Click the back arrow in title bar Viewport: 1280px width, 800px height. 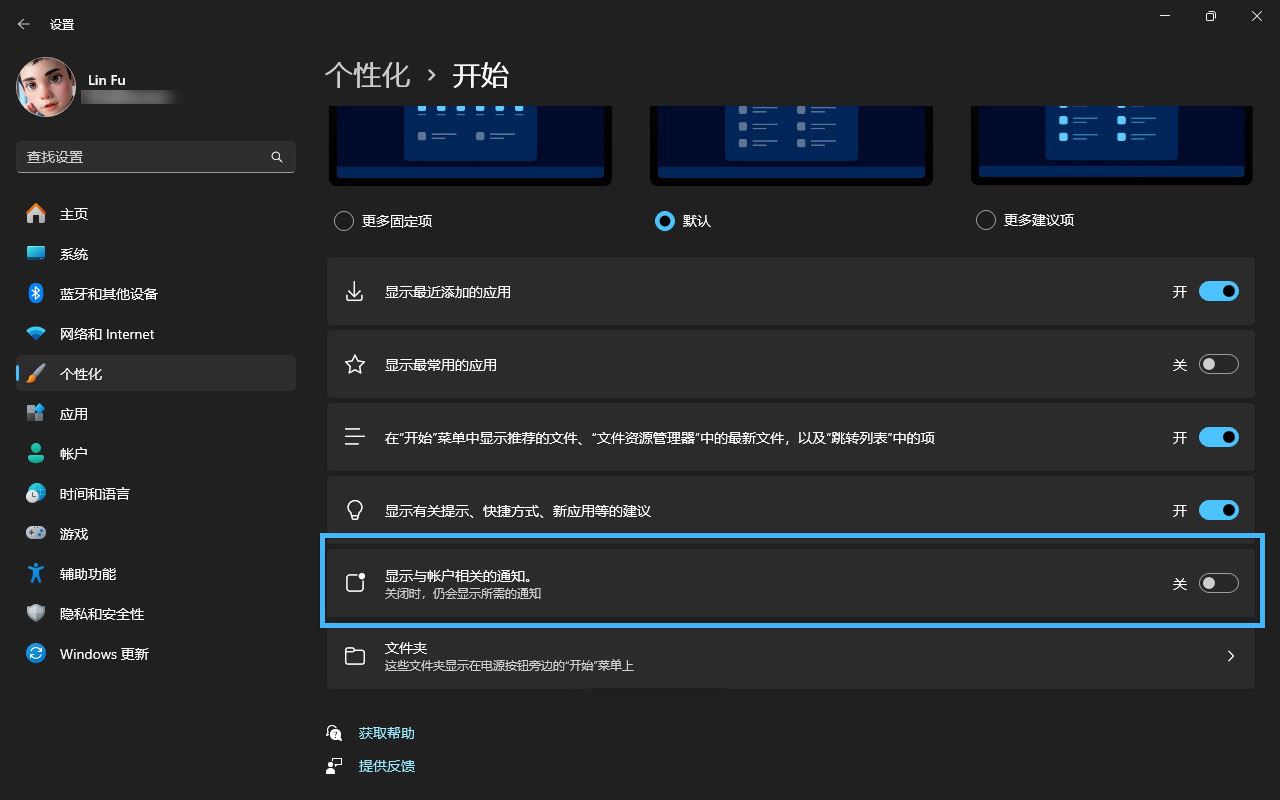coord(24,24)
